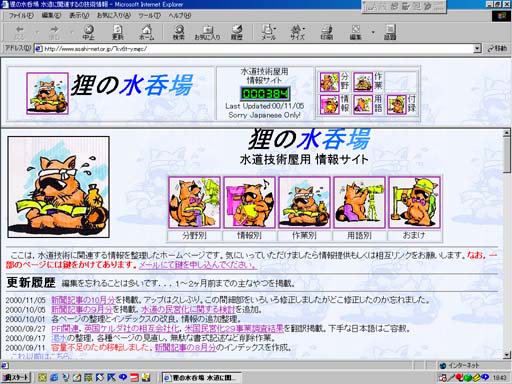
Task: Open the ツール(T) menu
Action: (149, 15)
